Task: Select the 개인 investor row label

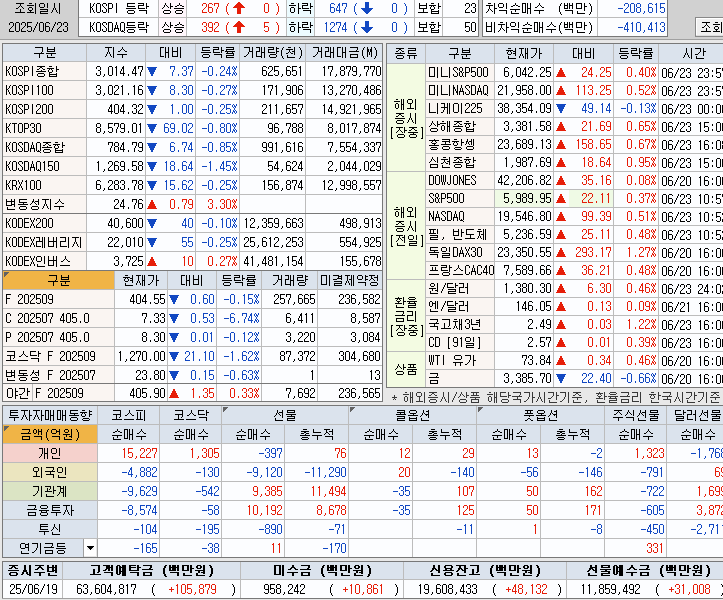Action: [x=50, y=453]
